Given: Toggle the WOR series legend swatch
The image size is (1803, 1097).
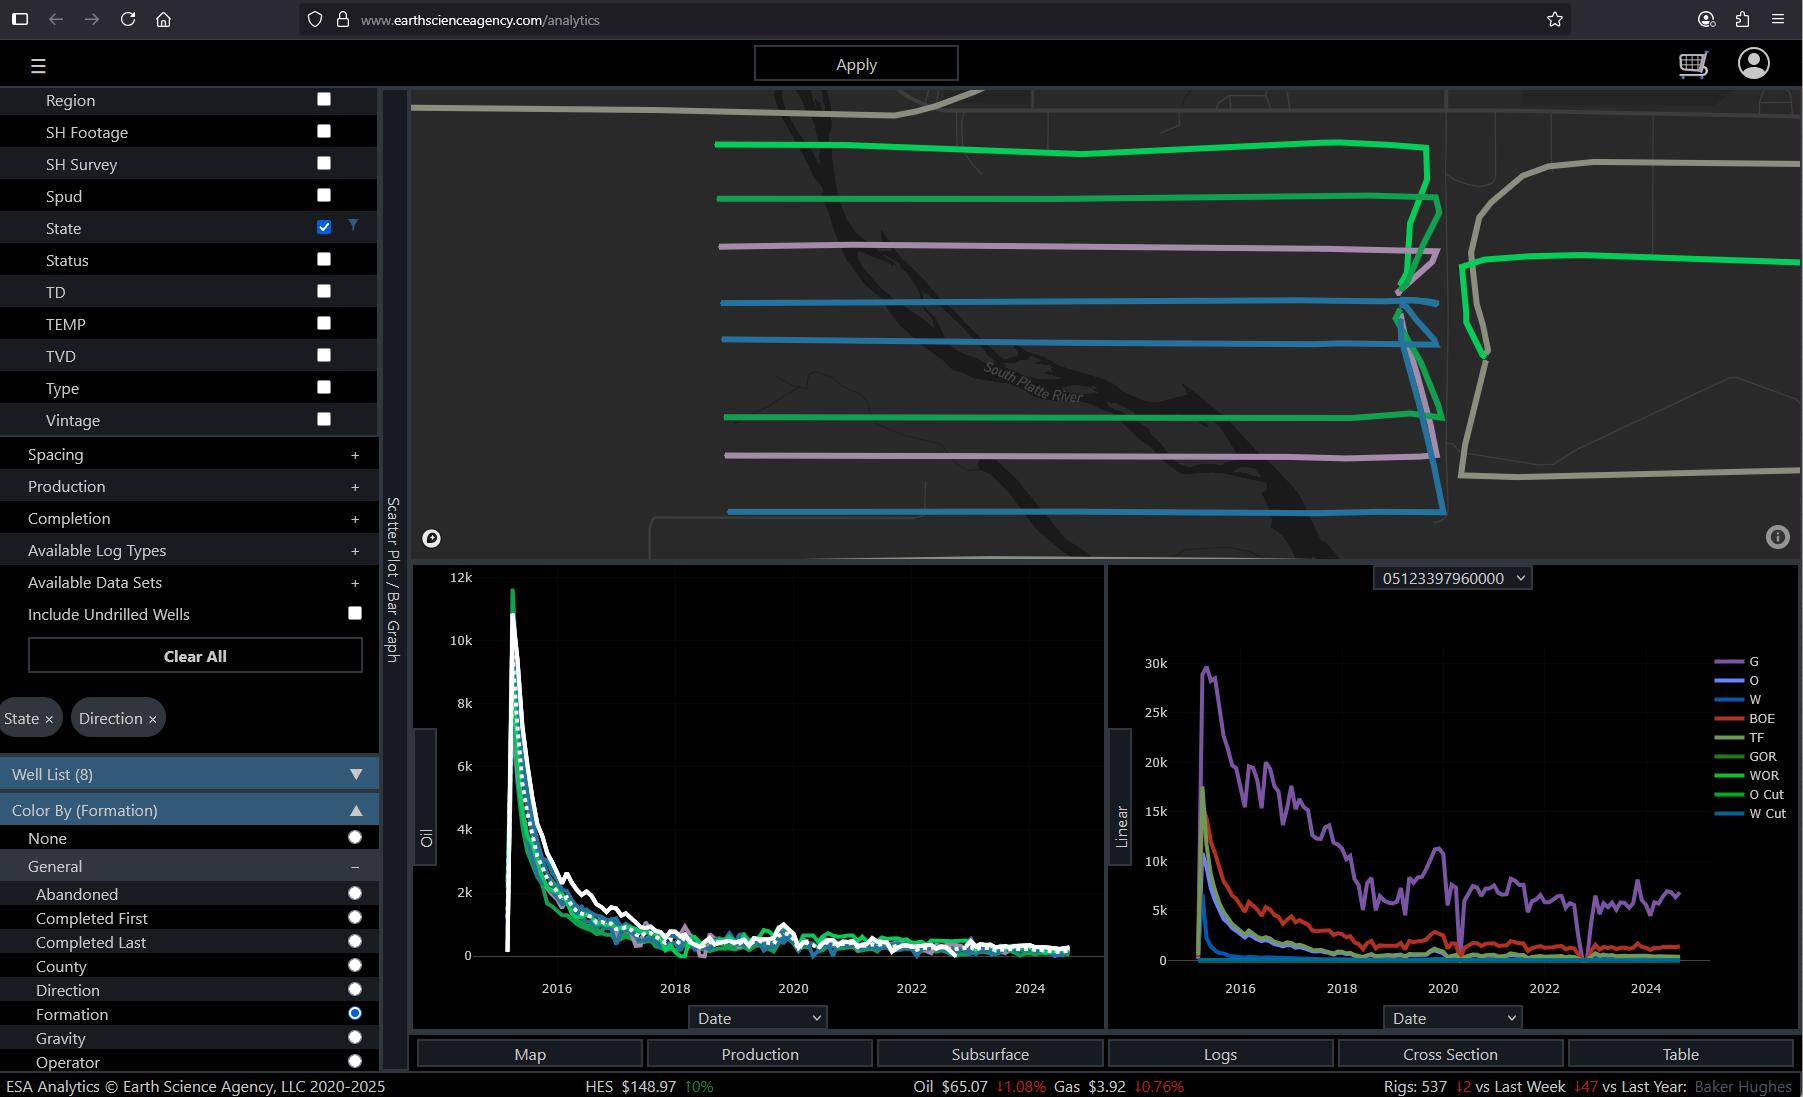Looking at the screenshot, I should click(1729, 776).
